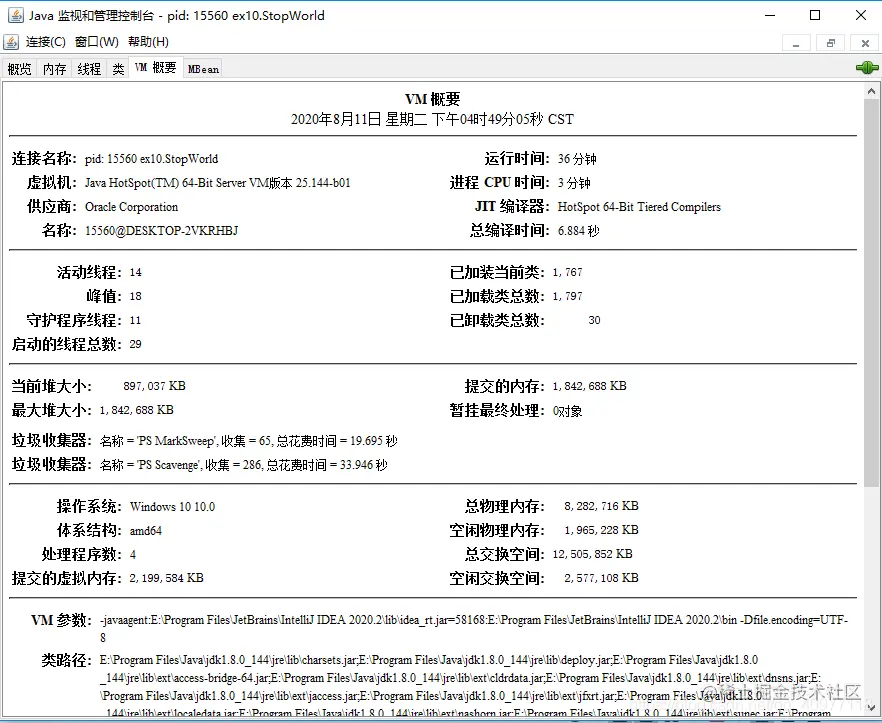Restore the inner frame window
The height and width of the screenshot is (723, 882).
[x=831, y=43]
